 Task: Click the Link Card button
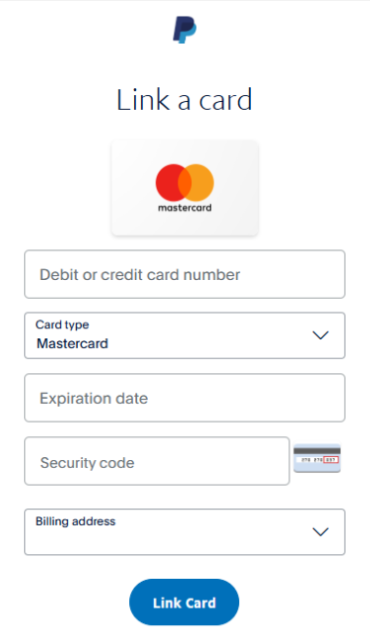click(184, 603)
